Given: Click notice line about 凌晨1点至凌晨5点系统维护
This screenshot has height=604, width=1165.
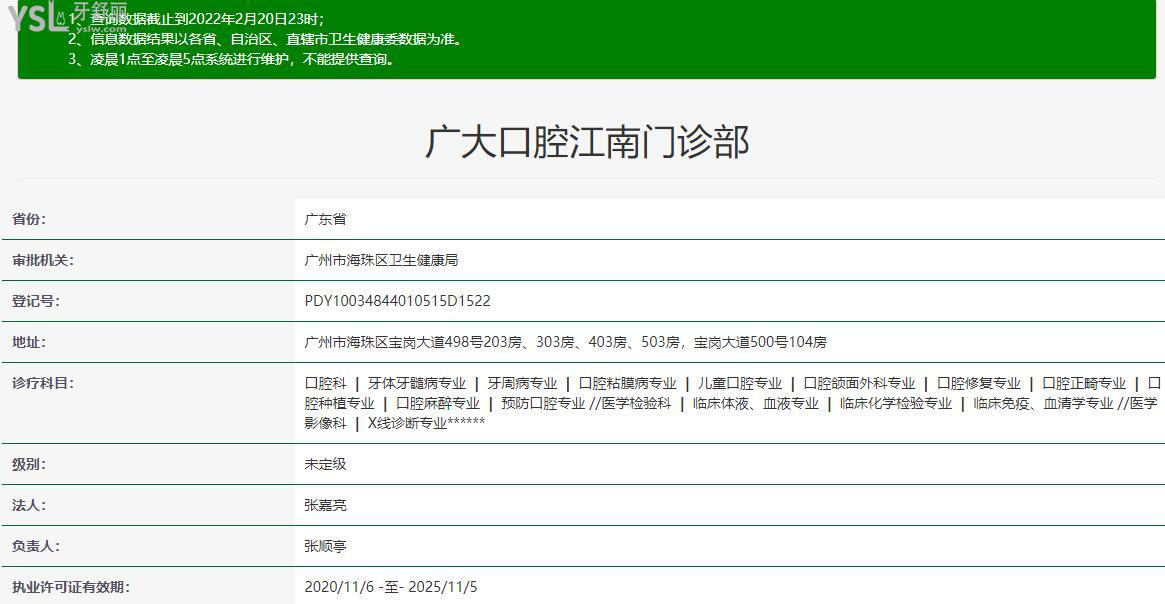Looking at the screenshot, I should (x=232, y=59).
